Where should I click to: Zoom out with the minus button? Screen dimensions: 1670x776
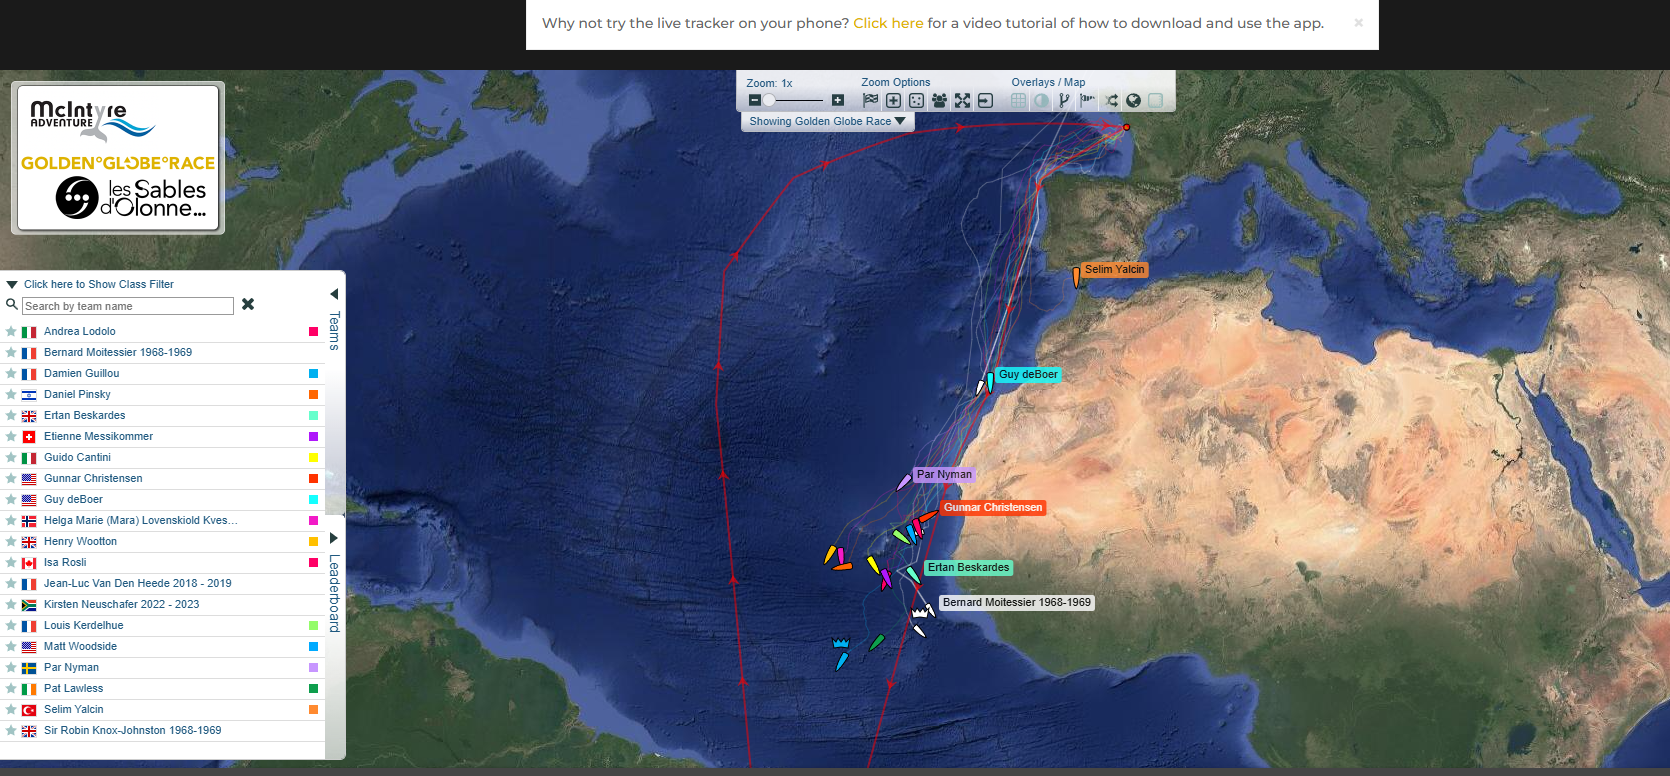(x=755, y=100)
